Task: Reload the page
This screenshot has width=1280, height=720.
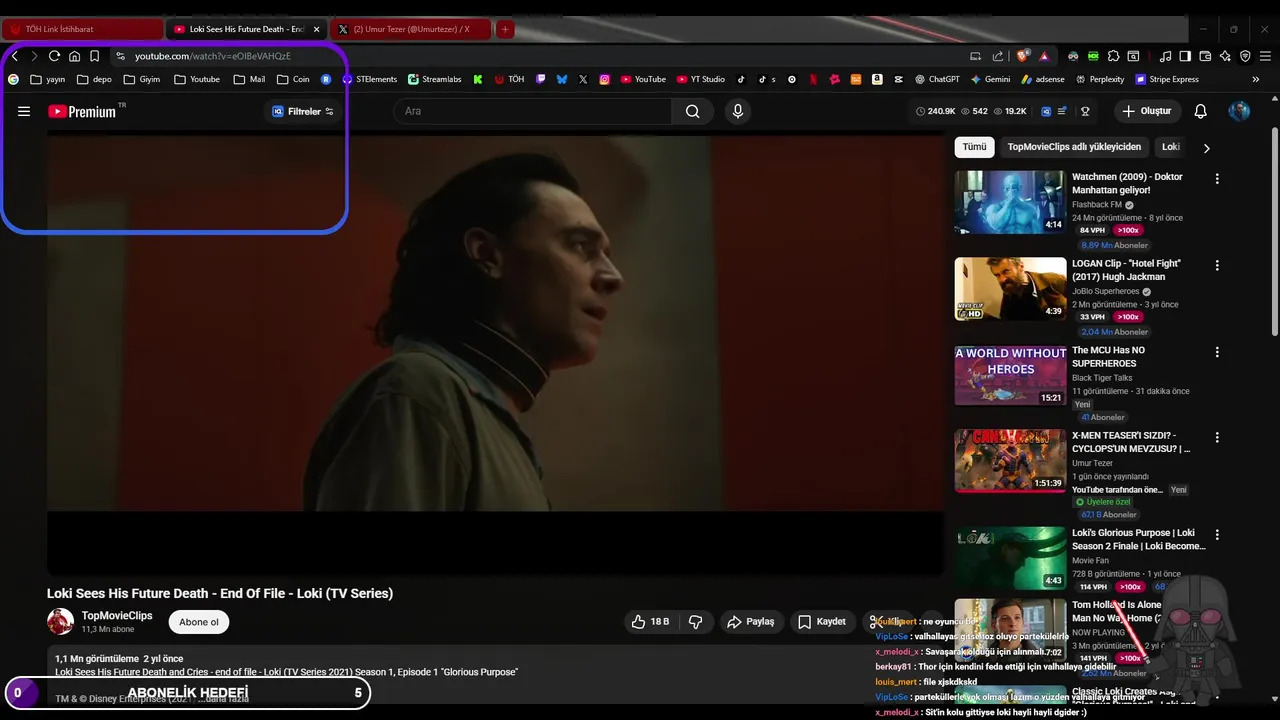Action: pos(54,56)
